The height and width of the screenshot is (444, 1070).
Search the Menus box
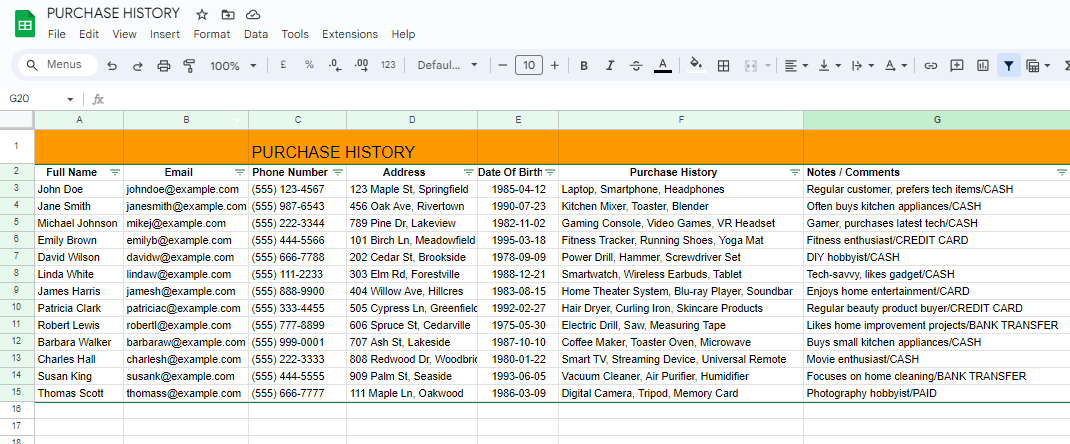tap(57, 65)
